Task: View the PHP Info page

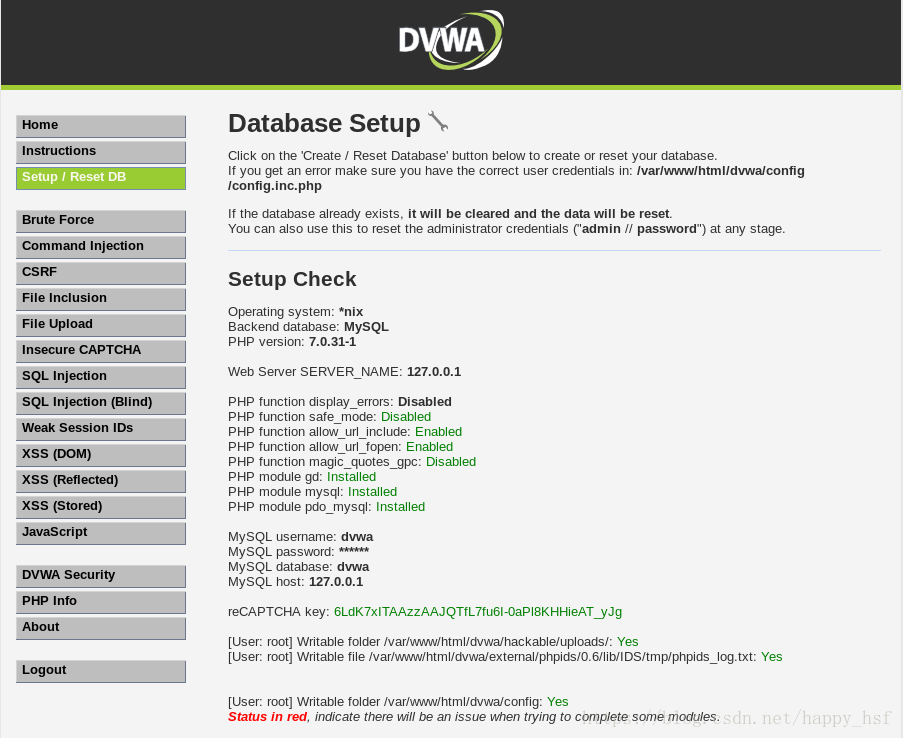Action: pos(101,601)
